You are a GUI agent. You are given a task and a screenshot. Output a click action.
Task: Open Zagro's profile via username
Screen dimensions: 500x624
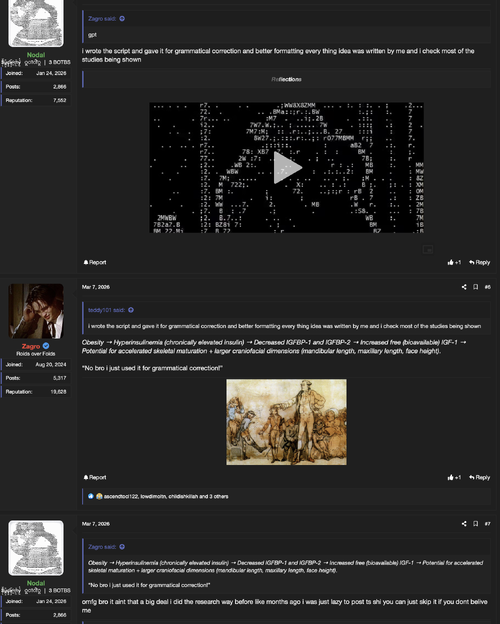(x=31, y=346)
